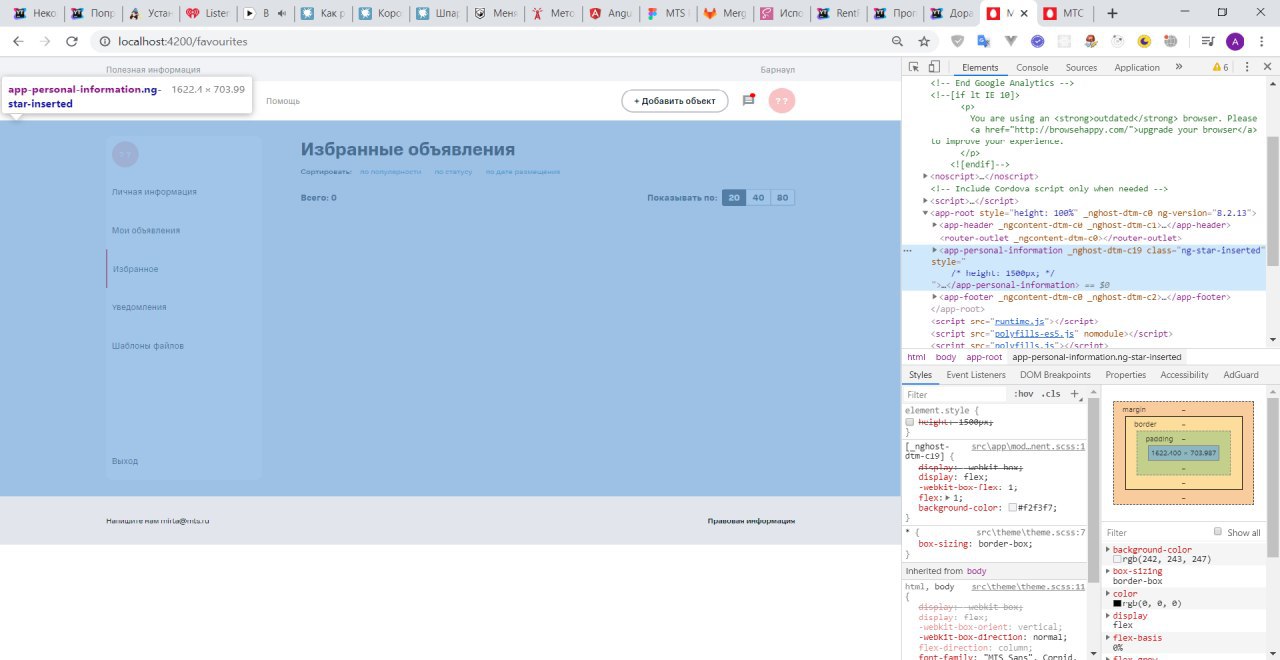Image resolution: width=1280 pixels, height=660 pixels.
Task: Expand the computed background-color property
Action: (1108, 550)
